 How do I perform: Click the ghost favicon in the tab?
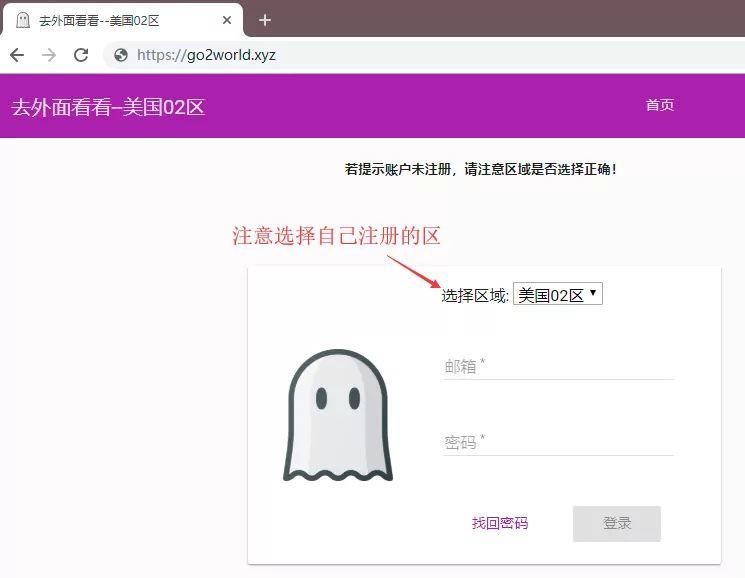click(22, 20)
